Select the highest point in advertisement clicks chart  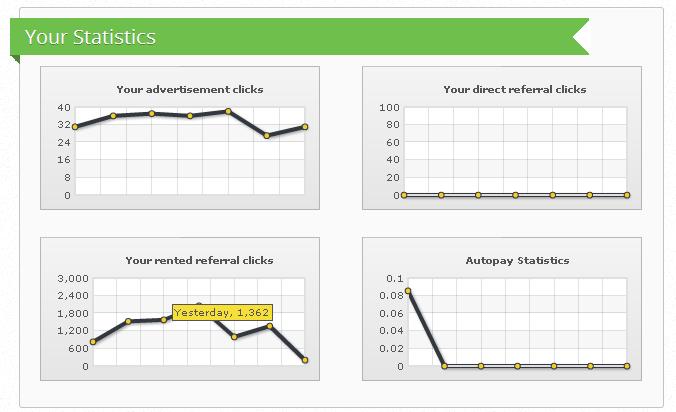tap(229, 111)
